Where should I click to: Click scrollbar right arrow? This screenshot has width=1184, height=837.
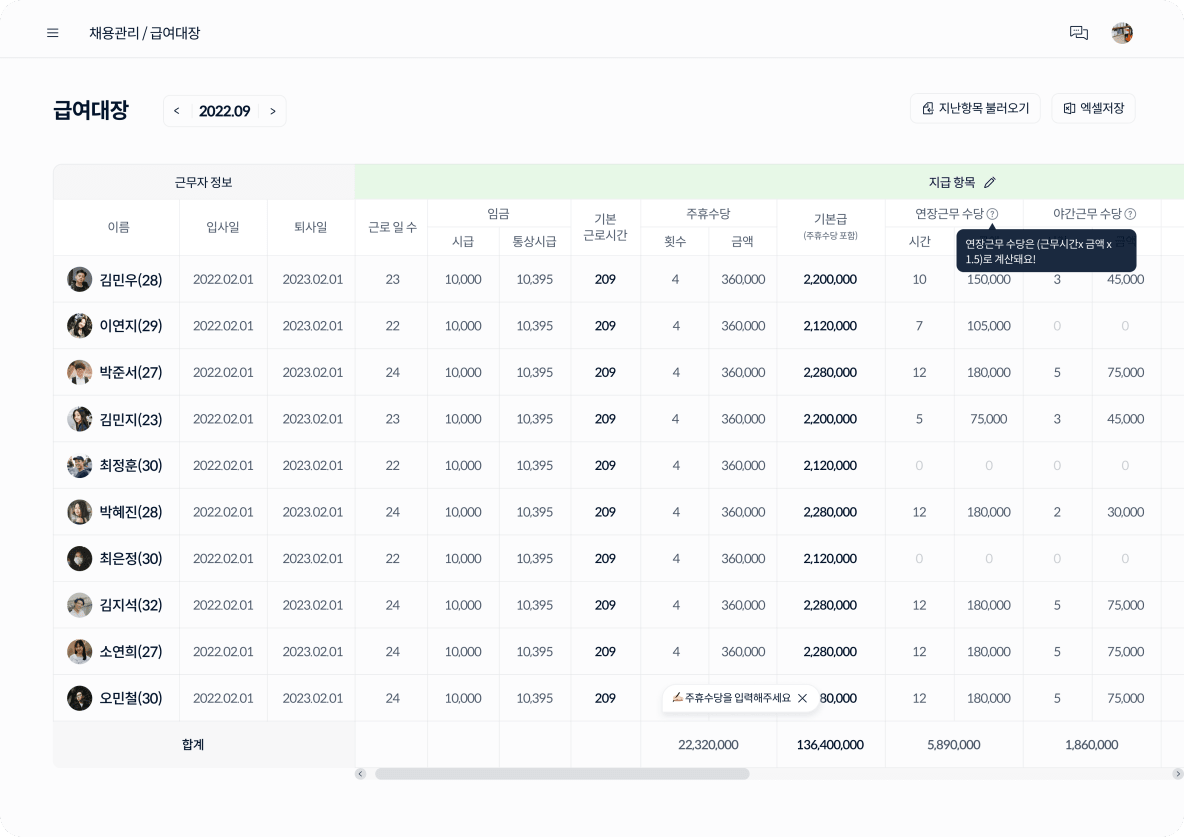[1177, 774]
